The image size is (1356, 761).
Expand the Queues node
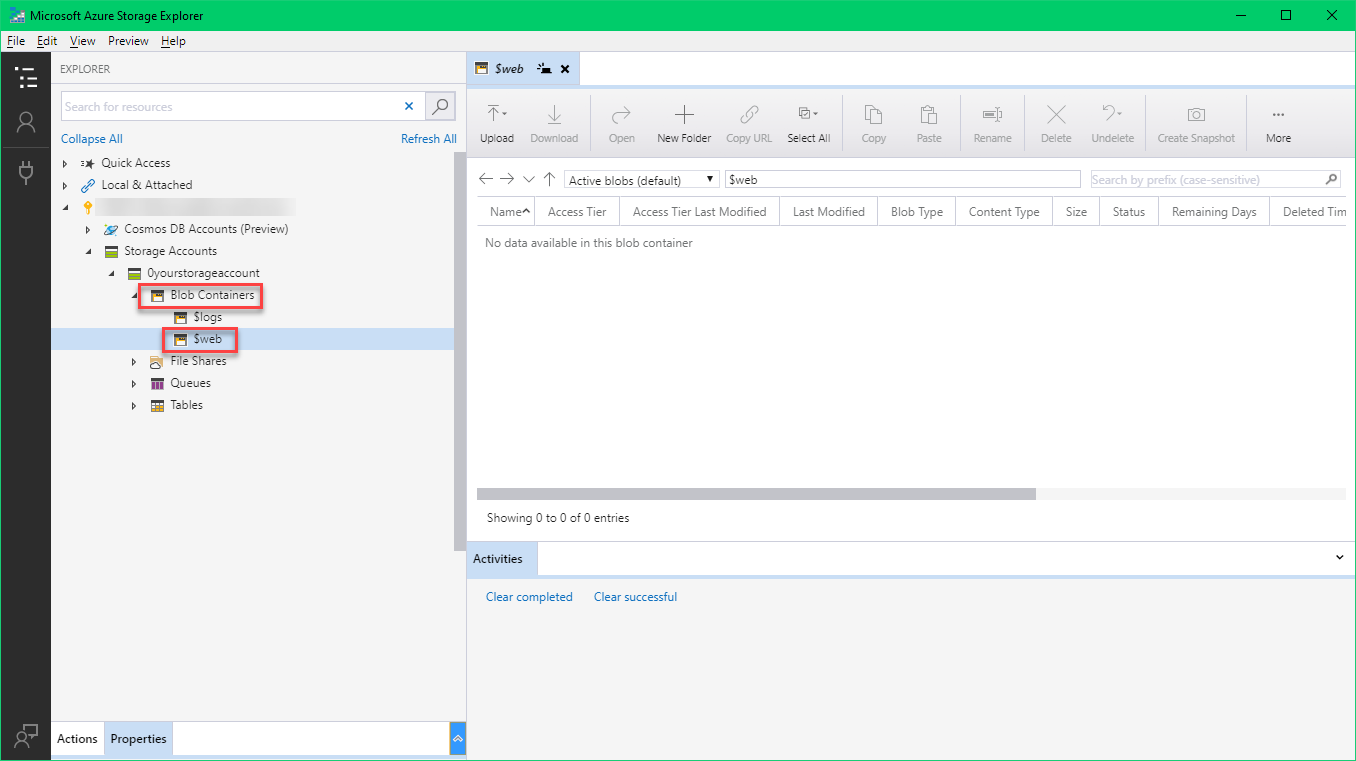tap(134, 383)
